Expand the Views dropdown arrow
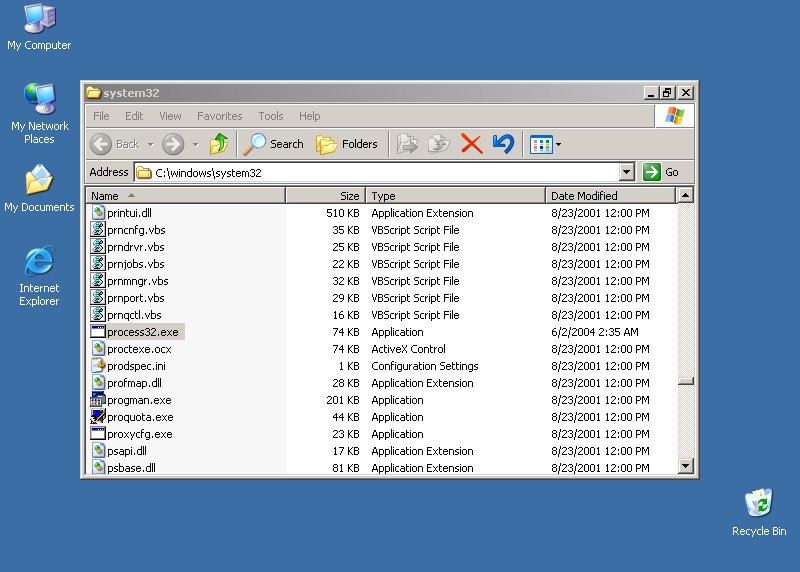 coord(559,145)
